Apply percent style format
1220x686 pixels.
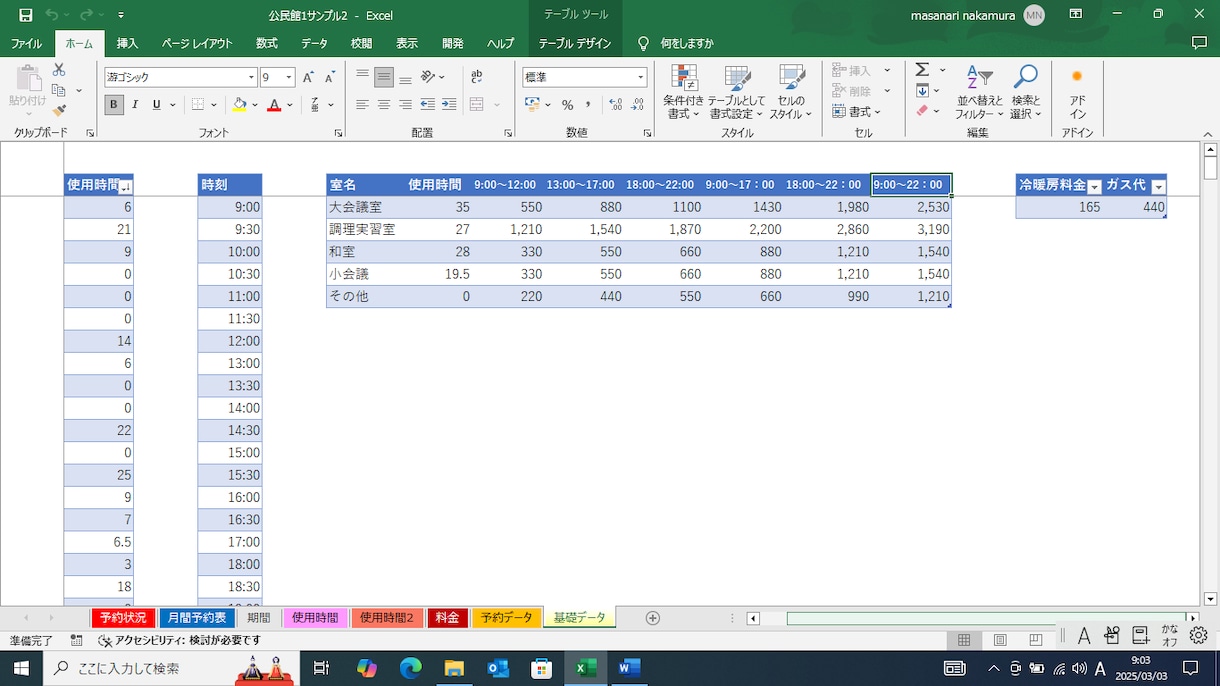tap(567, 105)
